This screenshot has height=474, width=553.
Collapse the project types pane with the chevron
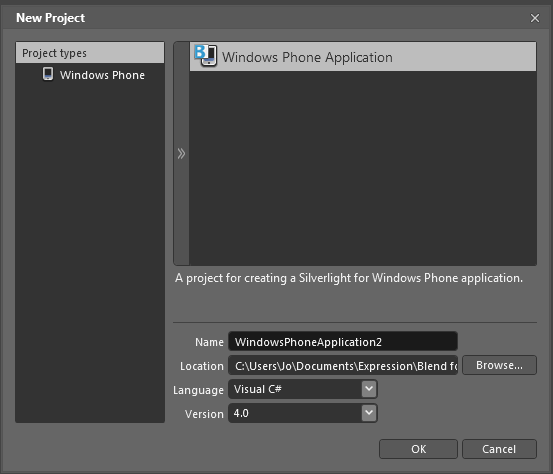181,153
